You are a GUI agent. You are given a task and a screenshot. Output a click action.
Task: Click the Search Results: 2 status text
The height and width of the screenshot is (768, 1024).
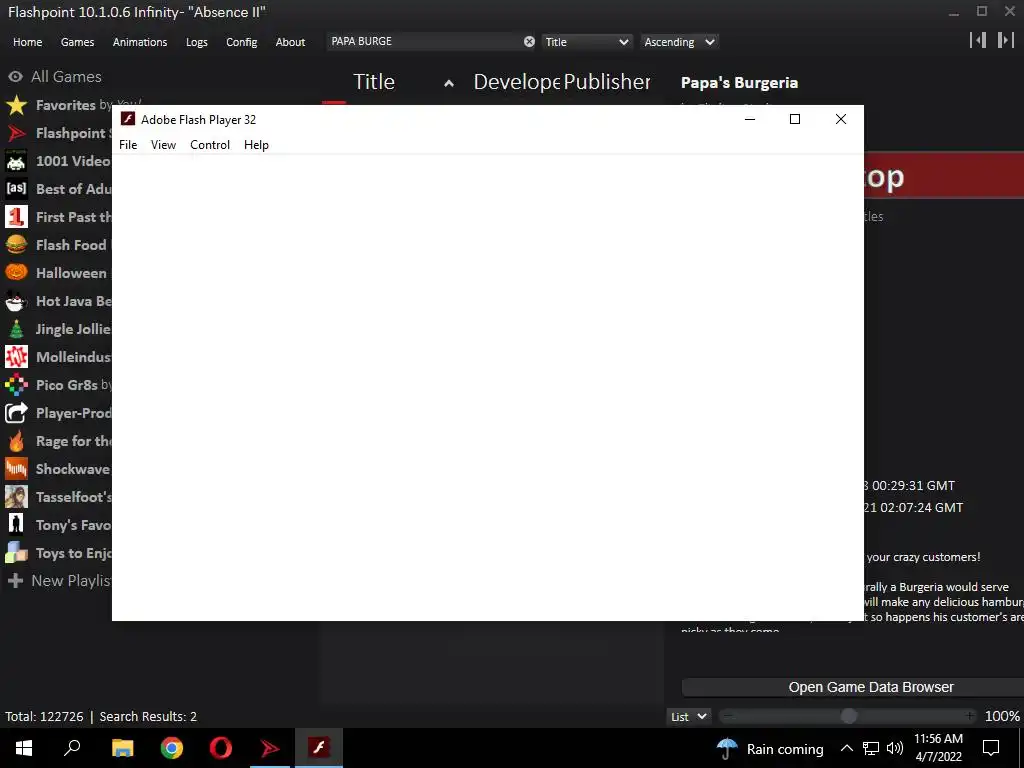pos(148,716)
